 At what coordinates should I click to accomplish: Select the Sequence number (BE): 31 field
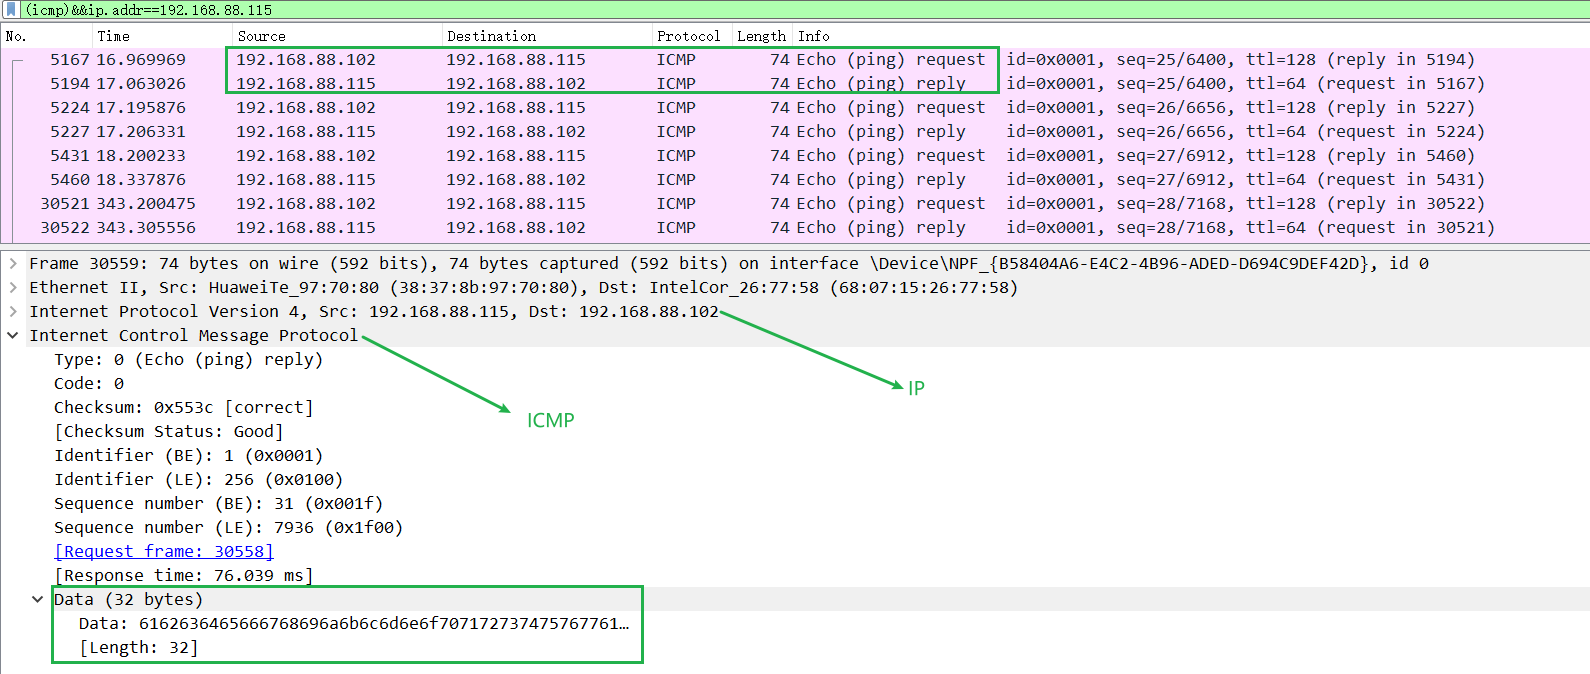(x=218, y=503)
